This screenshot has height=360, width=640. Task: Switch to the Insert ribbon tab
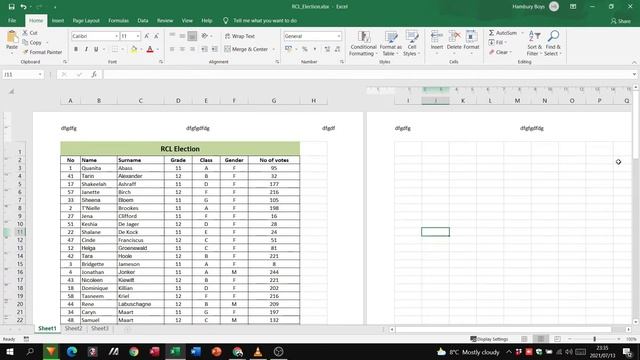[58, 20]
